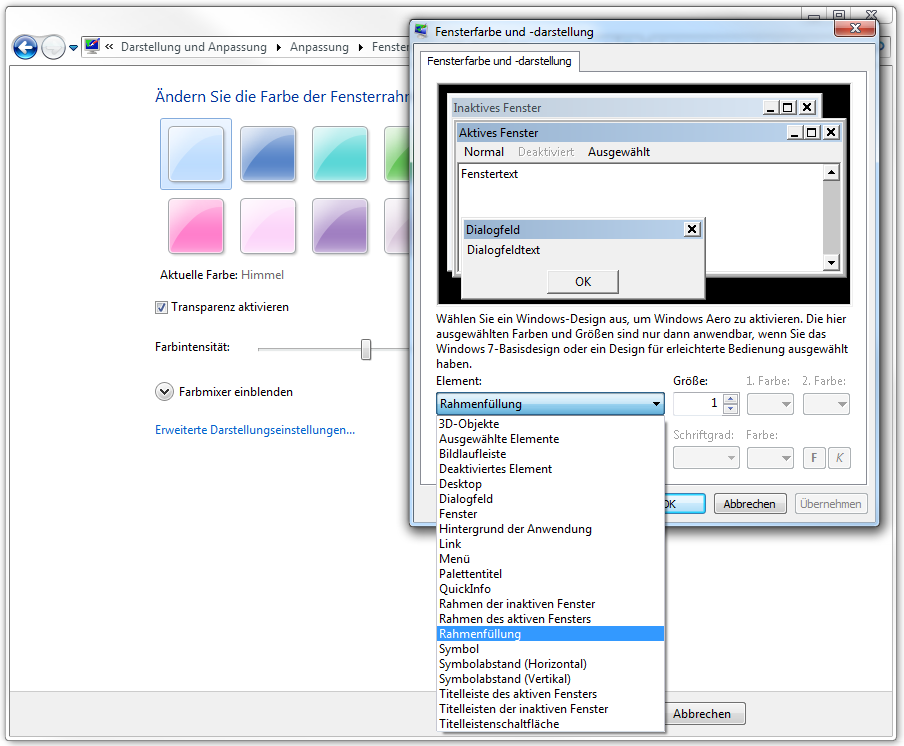Select the purple window color swatch
This screenshot has height=746, width=904.
coord(340,226)
